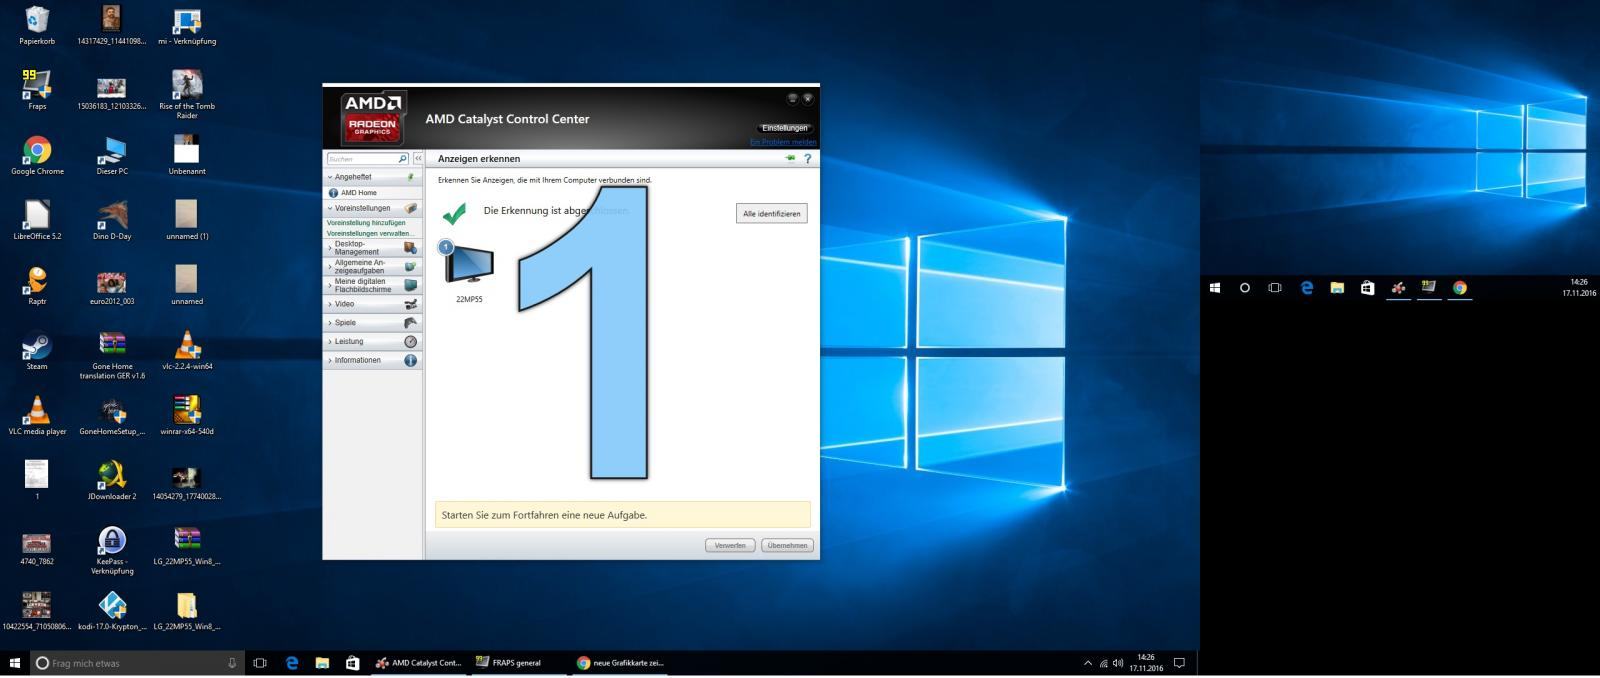Select the LibreOffice 5.2 desktop icon
Screen dimensions: 1600x678
(37, 221)
